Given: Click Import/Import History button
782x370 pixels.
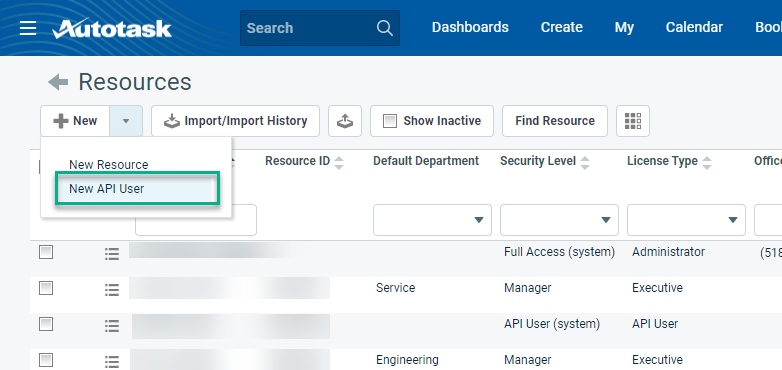Looking at the screenshot, I should click(x=235, y=121).
